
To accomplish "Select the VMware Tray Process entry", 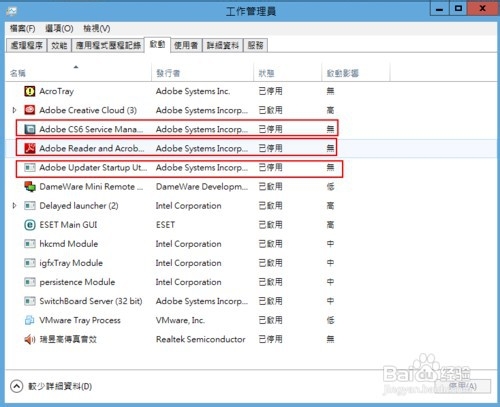I will coord(80,320).
